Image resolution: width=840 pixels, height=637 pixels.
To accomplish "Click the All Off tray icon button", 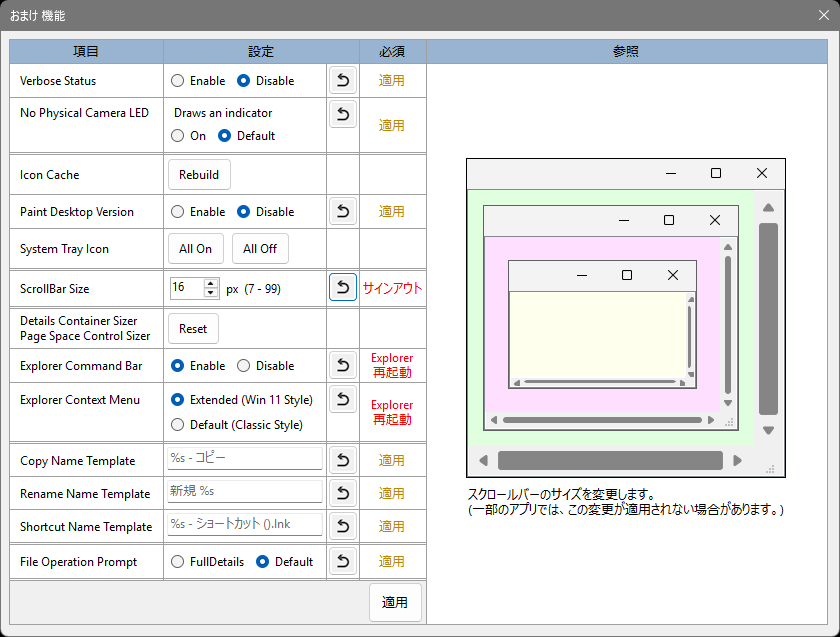I will [x=260, y=249].
